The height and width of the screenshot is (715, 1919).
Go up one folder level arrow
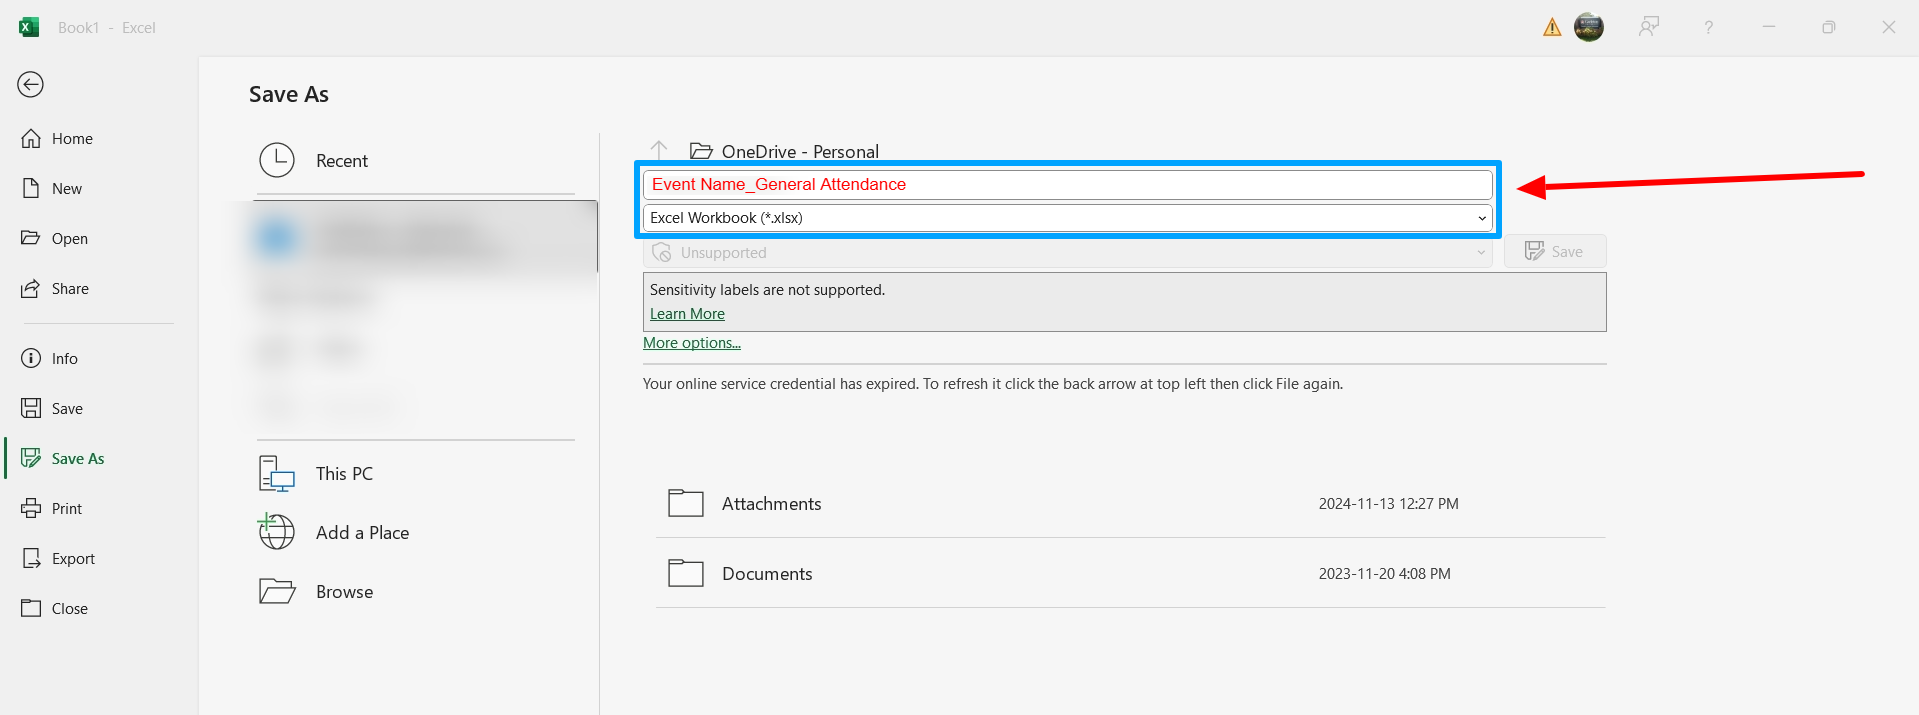point(659,150)
